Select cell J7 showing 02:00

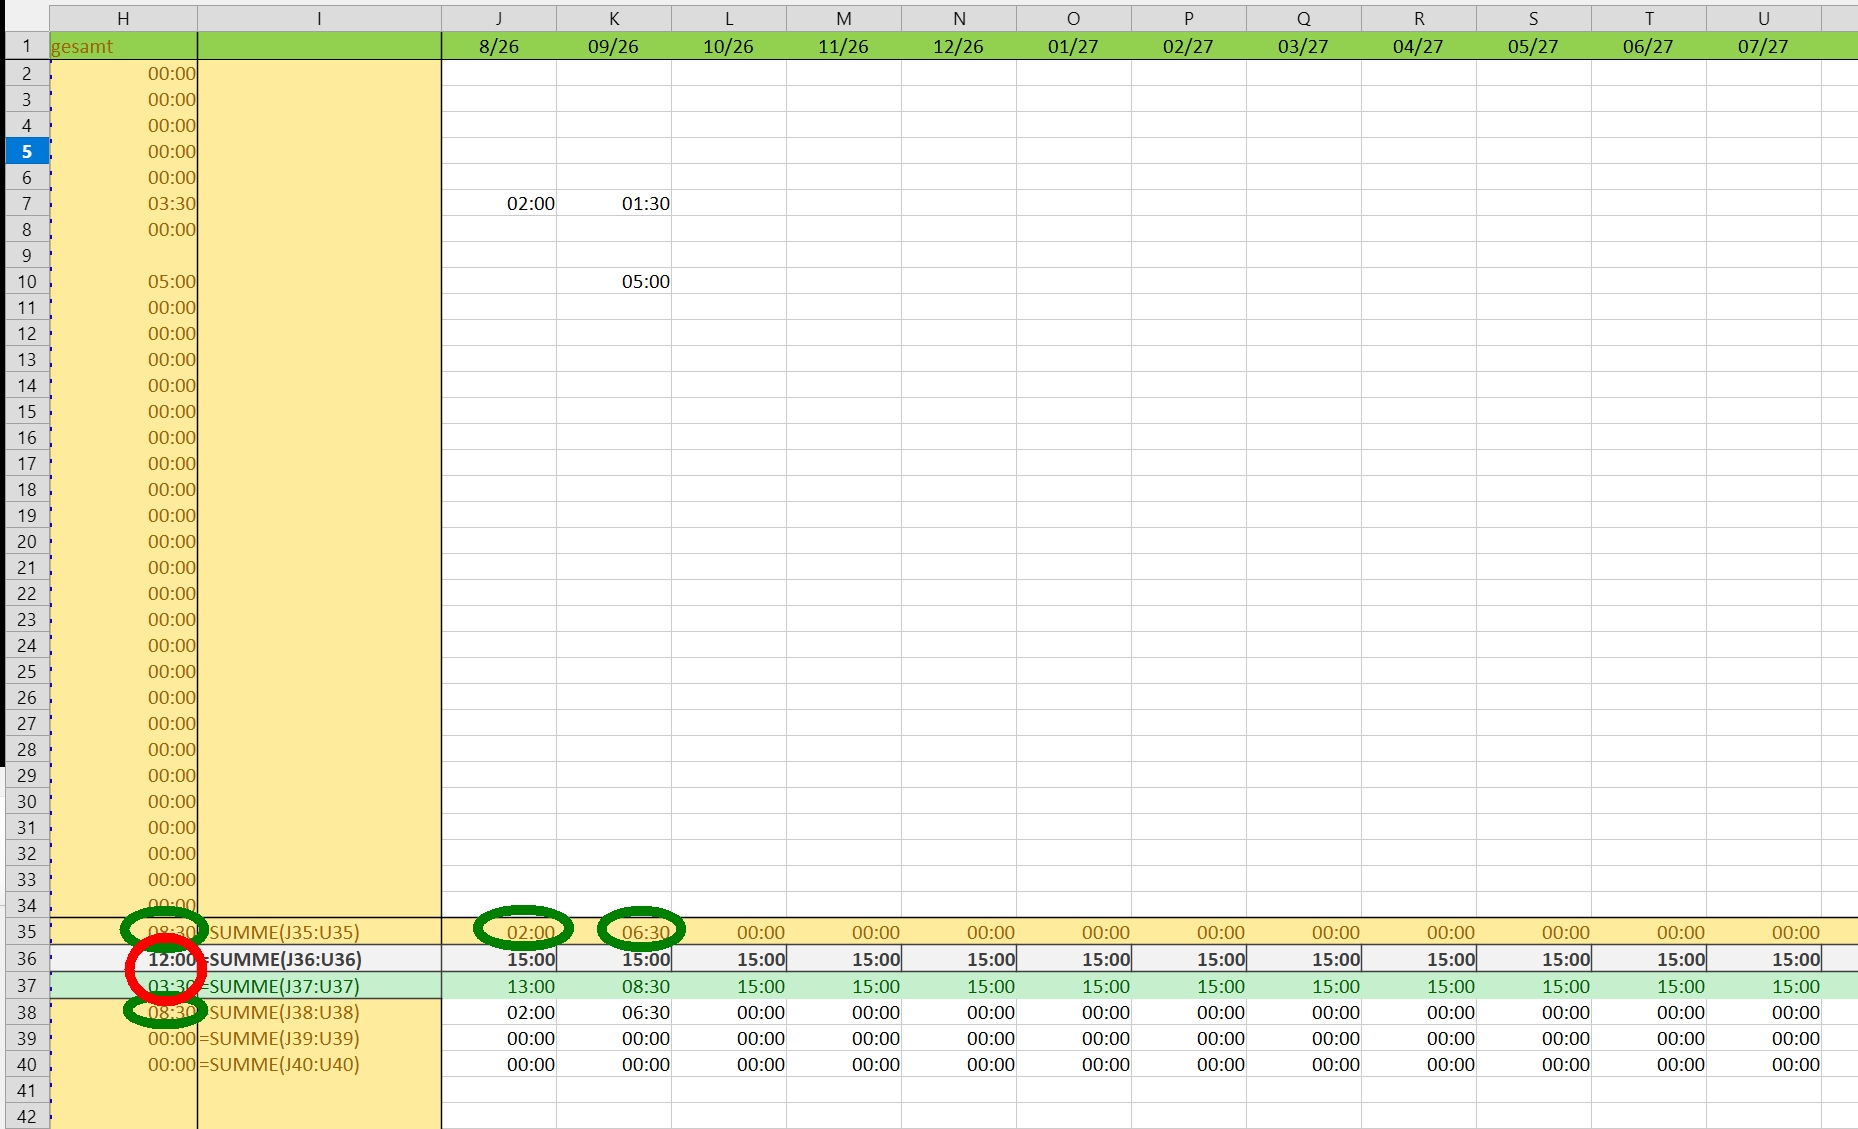pyautogui.click(x=499, y=203)
